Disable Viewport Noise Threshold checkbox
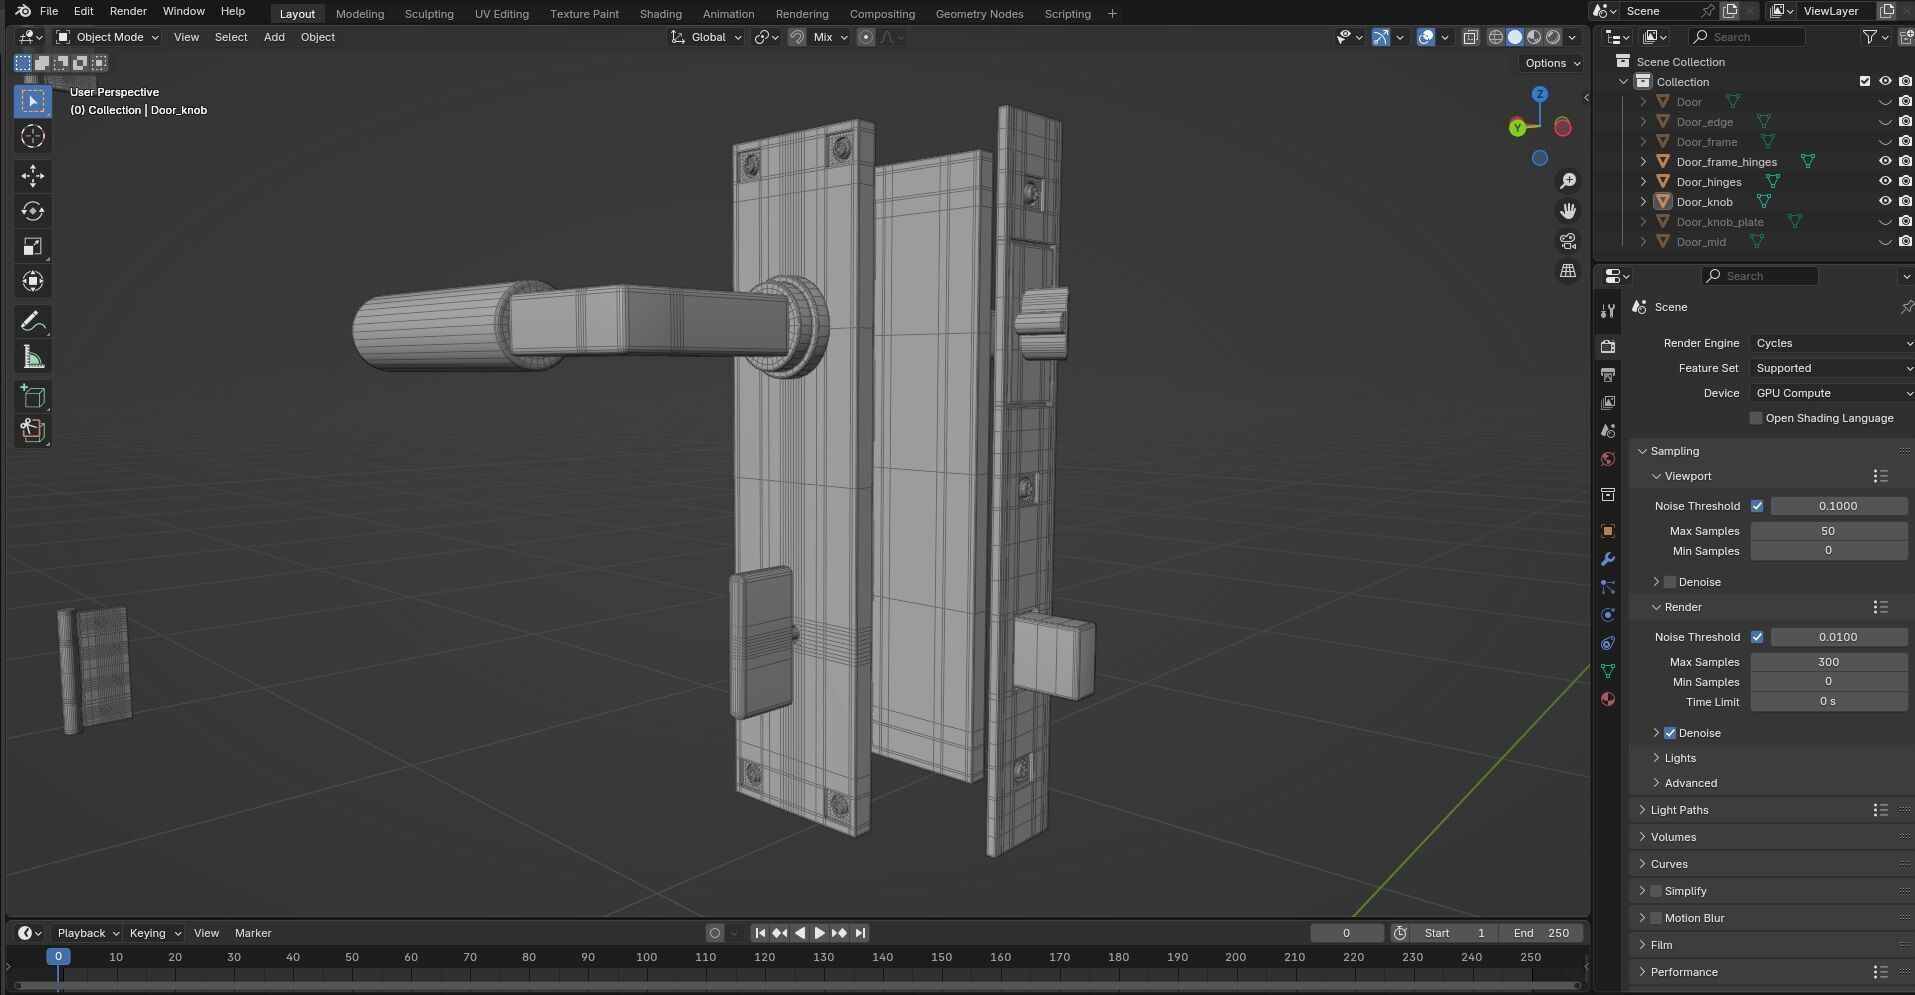Screen dimensions: 1915x995 tap(1757, 506)
